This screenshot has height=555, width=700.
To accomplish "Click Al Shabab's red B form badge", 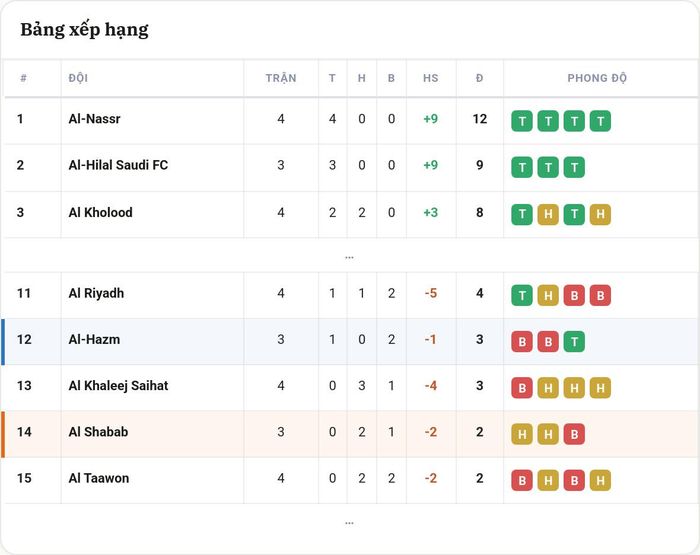I will tap(574, 434).
